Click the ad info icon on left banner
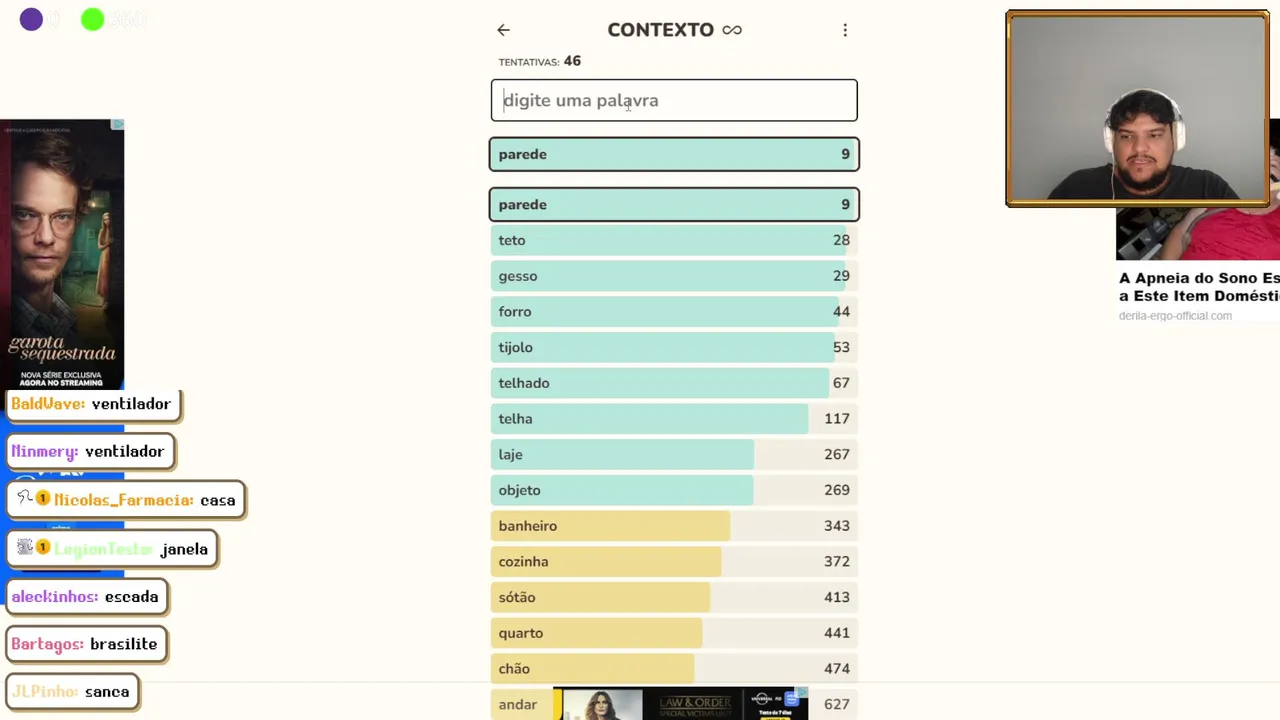The height and width of the screenshot is (720, 1280). (x=117, y=125)
